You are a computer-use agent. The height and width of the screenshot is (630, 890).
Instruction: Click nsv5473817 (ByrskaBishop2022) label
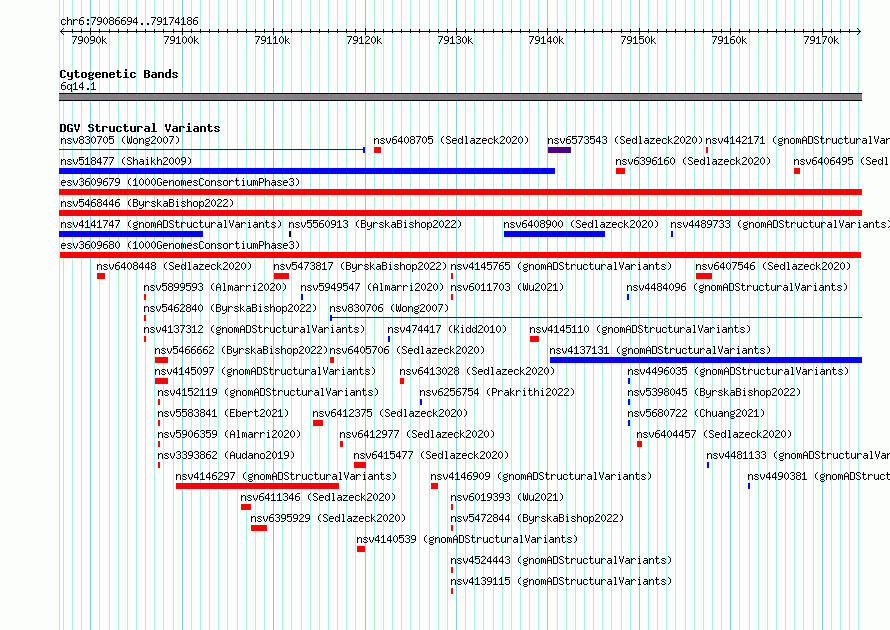click(360, 266)
